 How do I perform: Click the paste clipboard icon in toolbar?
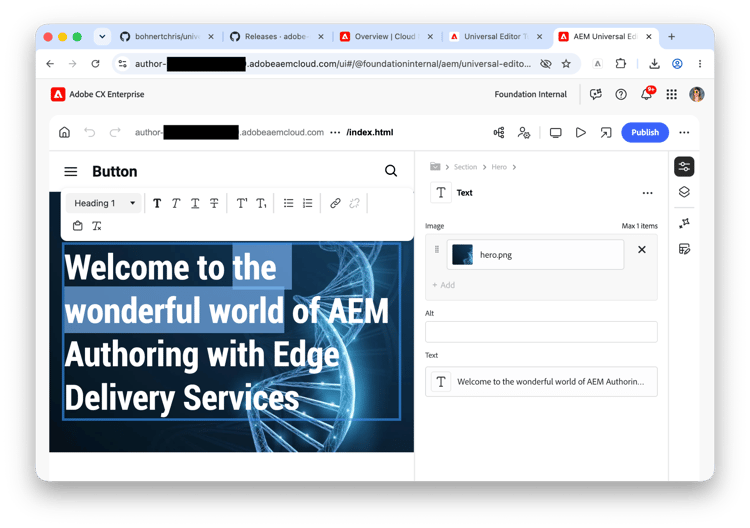(x=77, y=226)
